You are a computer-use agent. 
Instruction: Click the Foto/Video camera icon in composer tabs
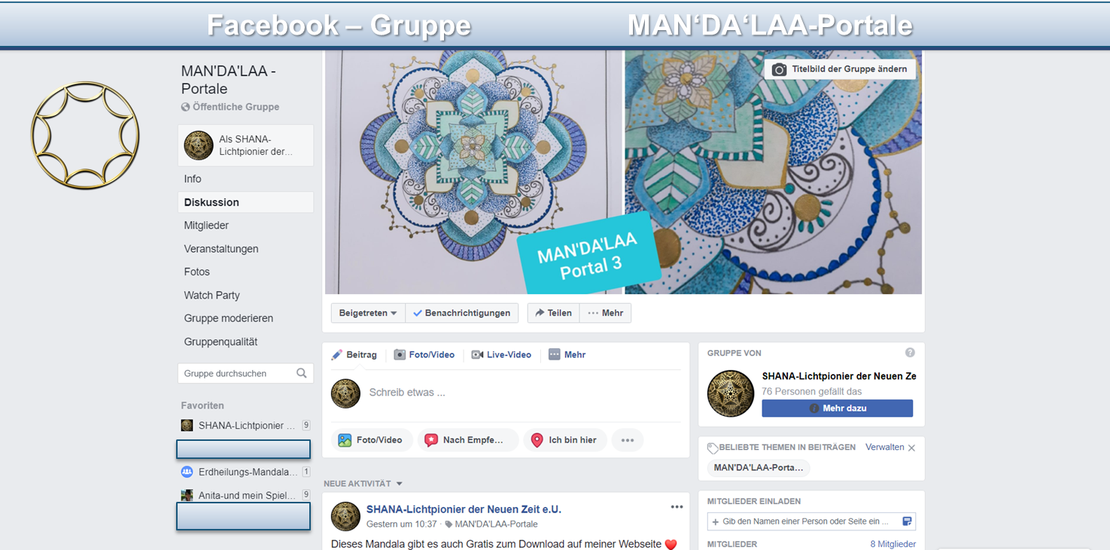coord(400,355)
